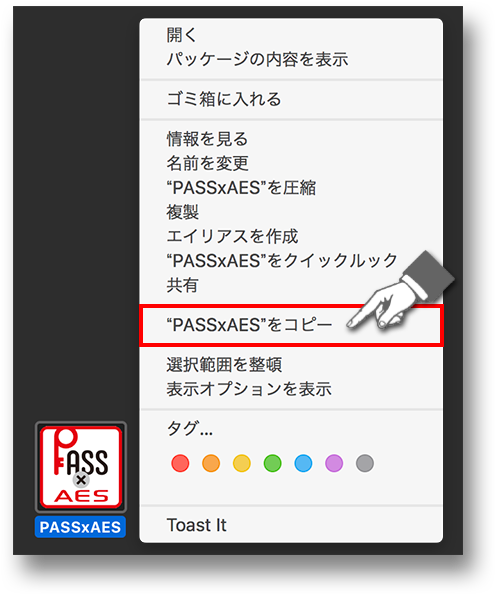Image resolution: width=497 pixels, height=596 pixels.
Task: Choose the gray tag color
Action: (x=365, y=463)
